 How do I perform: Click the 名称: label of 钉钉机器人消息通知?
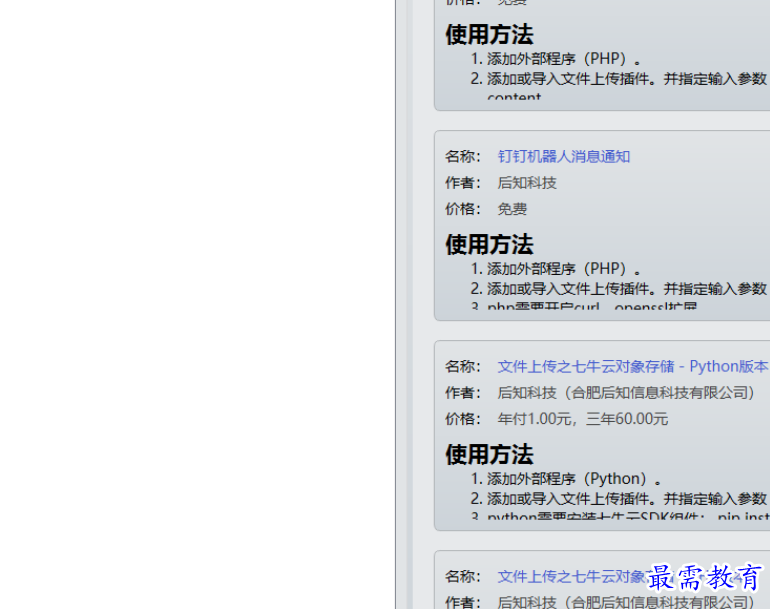click(x=463, y=157)
